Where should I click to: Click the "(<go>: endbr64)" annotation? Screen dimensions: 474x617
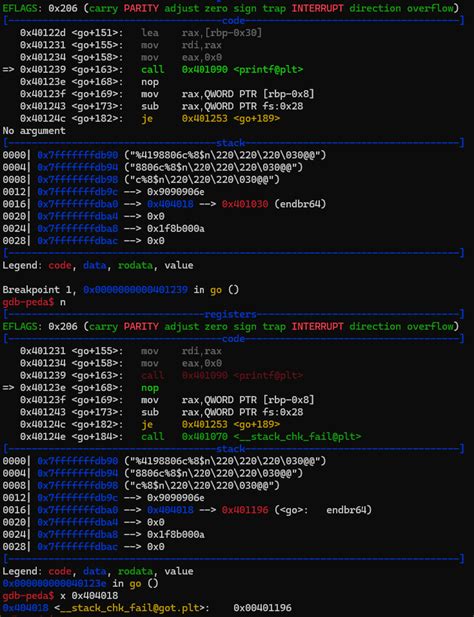click(x=323, y=510)
